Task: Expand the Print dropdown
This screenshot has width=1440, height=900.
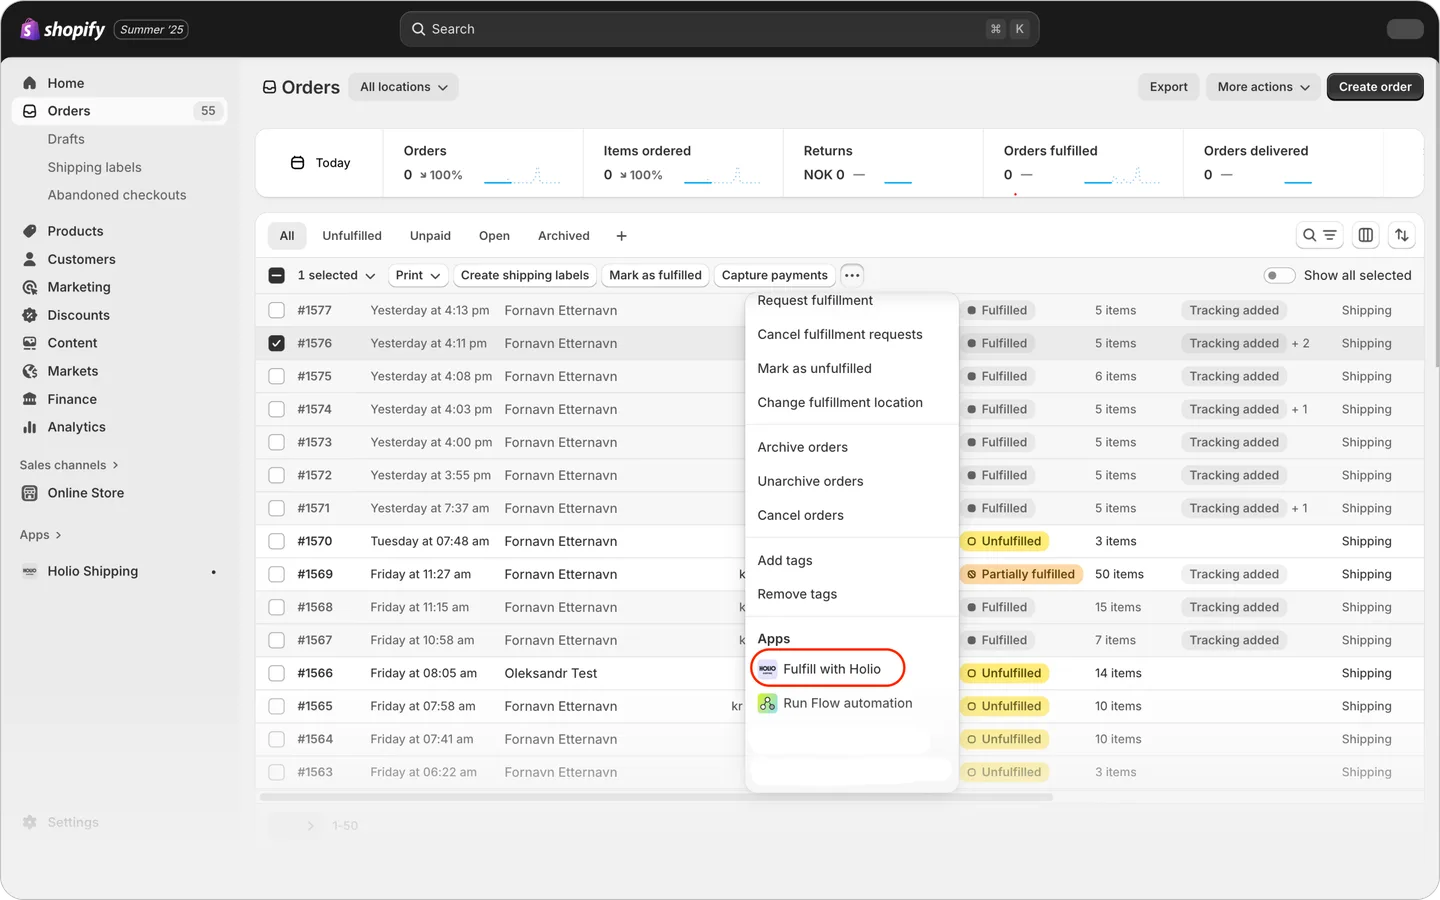Action: pyautogui.click(x=418, y=275)
